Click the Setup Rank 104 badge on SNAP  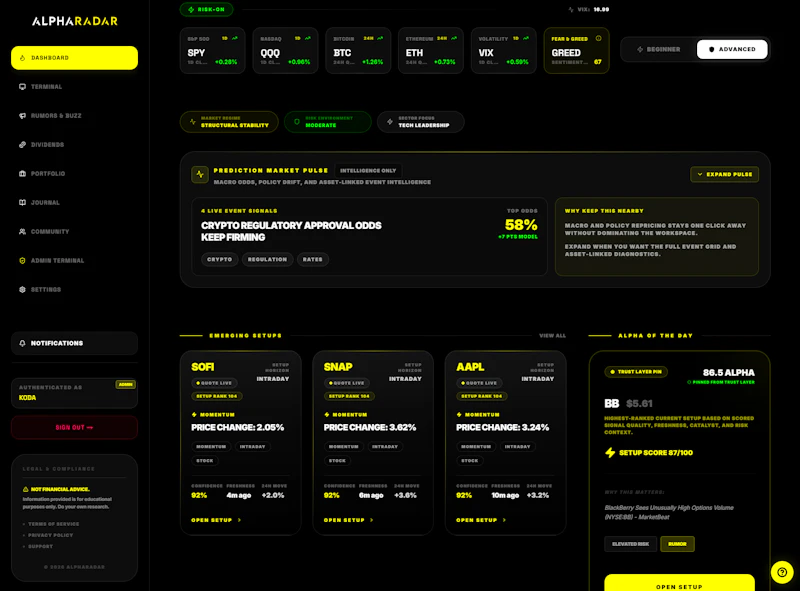[349, 396]
